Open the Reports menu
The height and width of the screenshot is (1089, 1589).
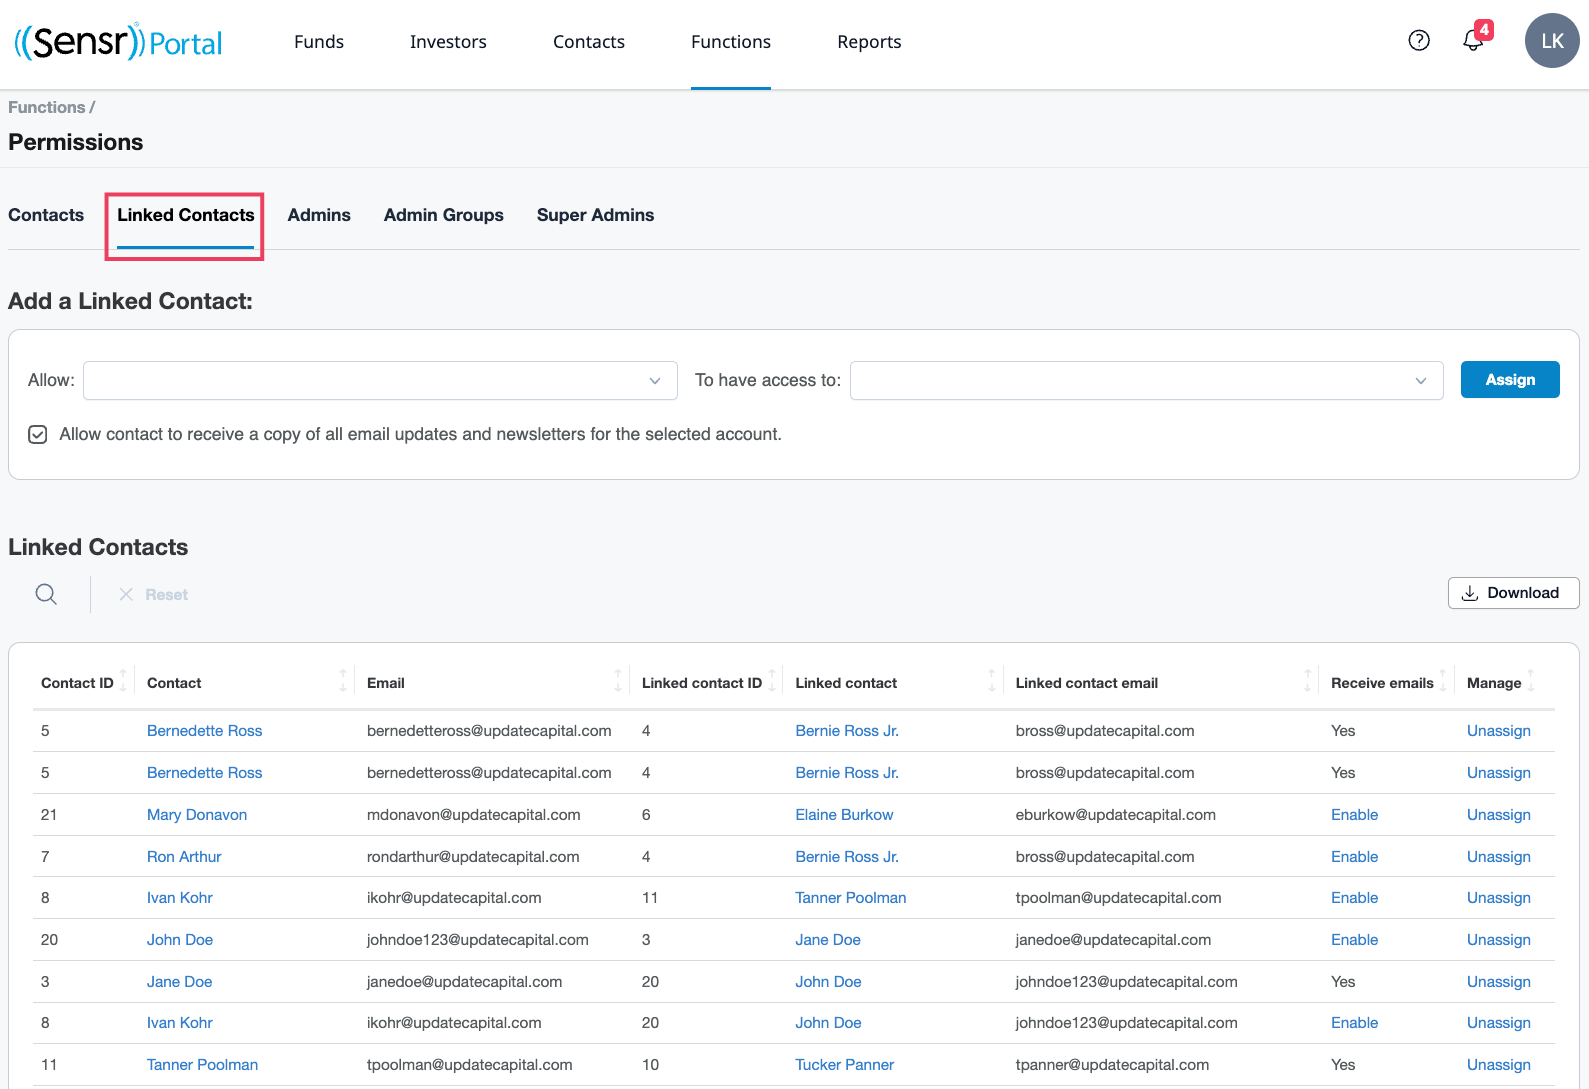pos(869,42)
